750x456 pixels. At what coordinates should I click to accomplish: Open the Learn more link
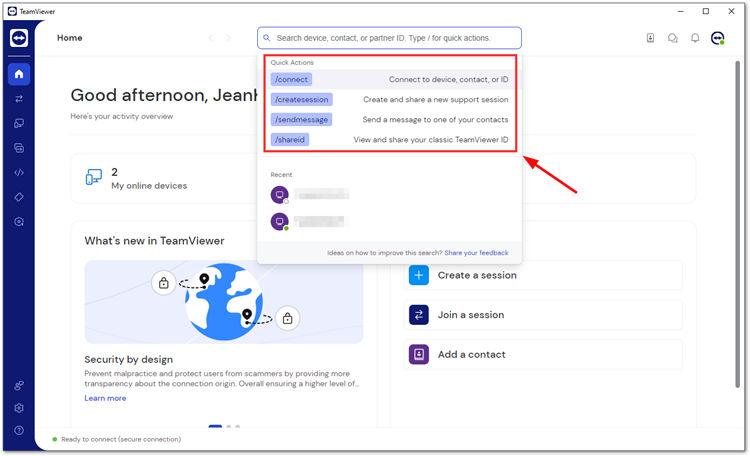[x=105, y=398]
